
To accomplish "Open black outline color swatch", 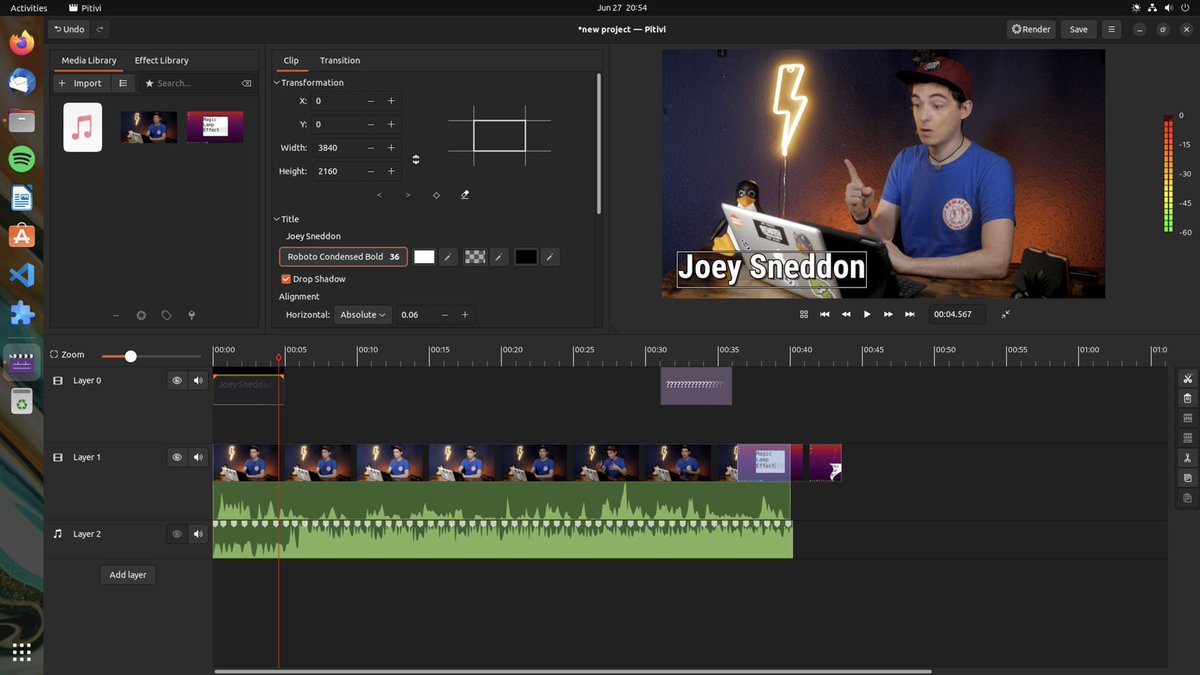I will coord(526,257).
